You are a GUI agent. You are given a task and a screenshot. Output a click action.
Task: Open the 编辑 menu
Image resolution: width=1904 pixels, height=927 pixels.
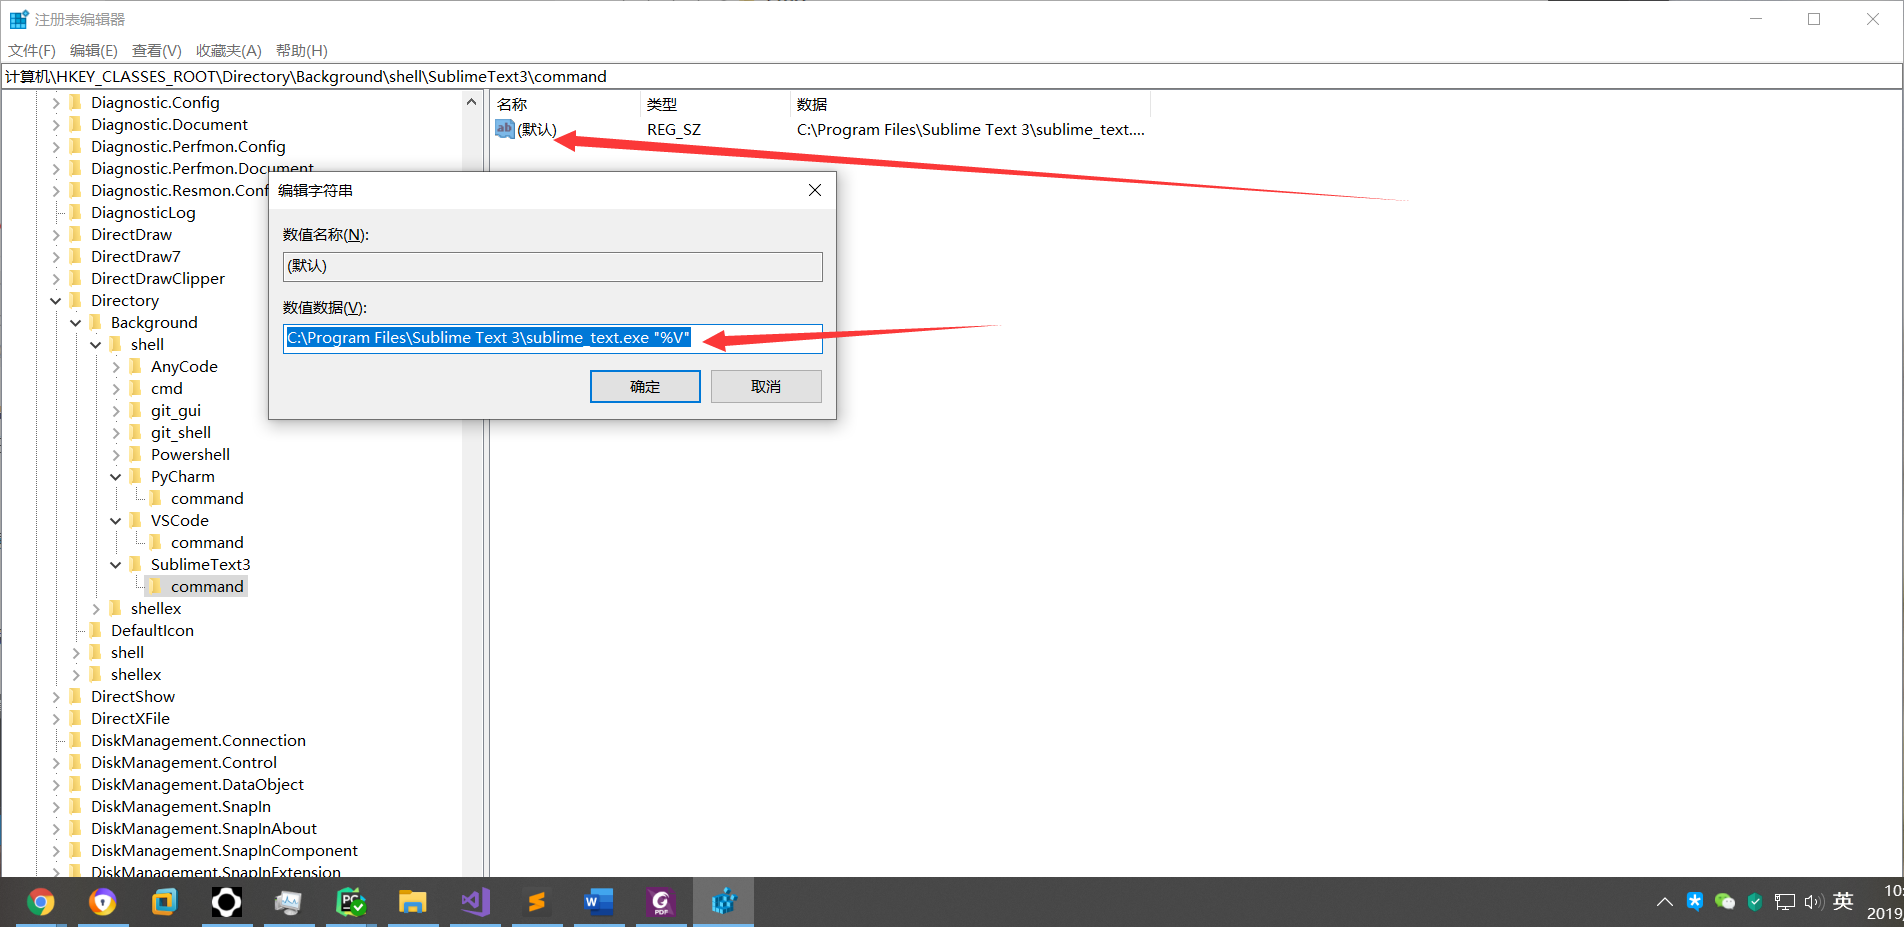94,51
